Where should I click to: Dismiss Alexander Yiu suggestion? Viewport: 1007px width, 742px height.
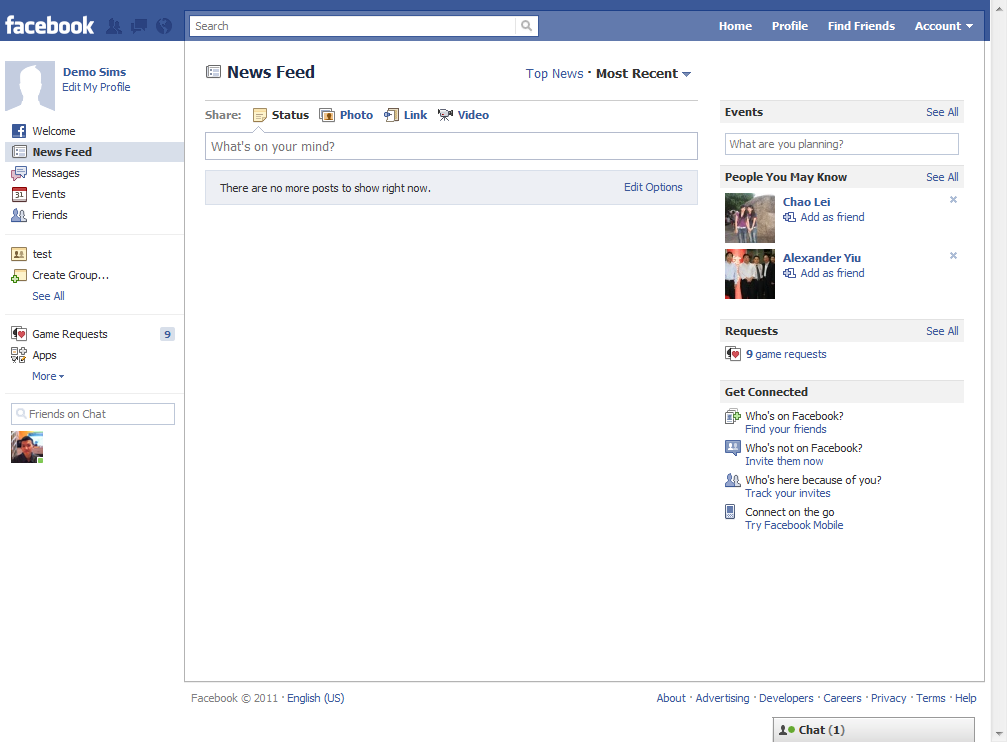point(954,256)
